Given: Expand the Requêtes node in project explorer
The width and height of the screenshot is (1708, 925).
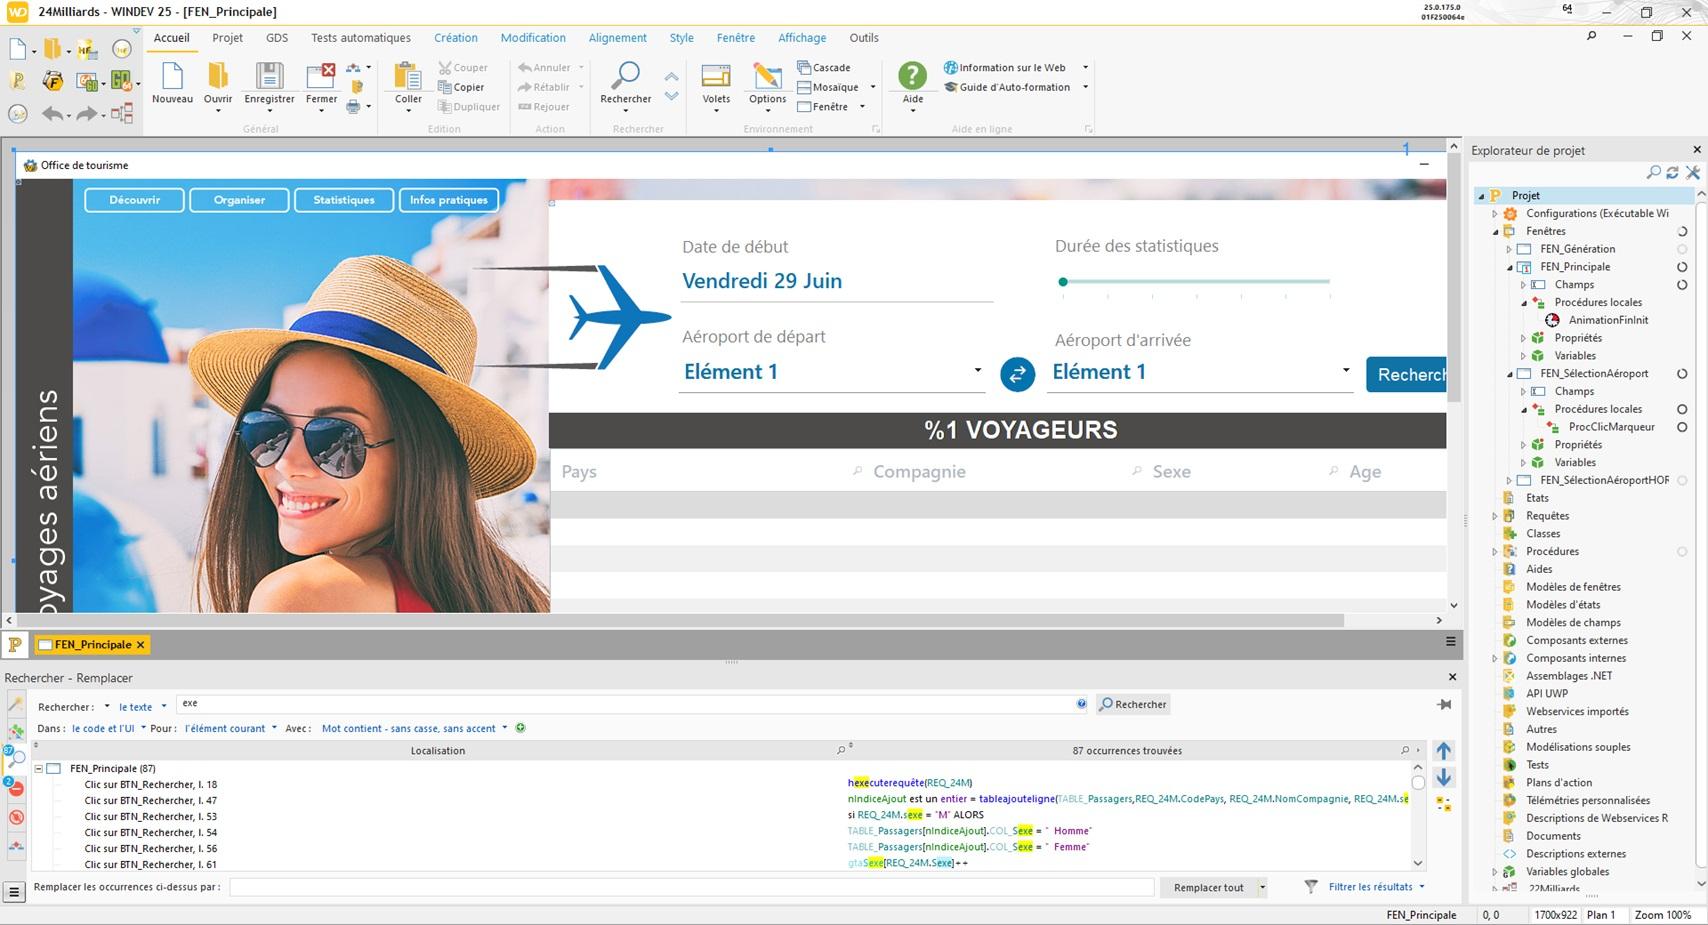Looking at the screenshot, I should [1495, 516].
